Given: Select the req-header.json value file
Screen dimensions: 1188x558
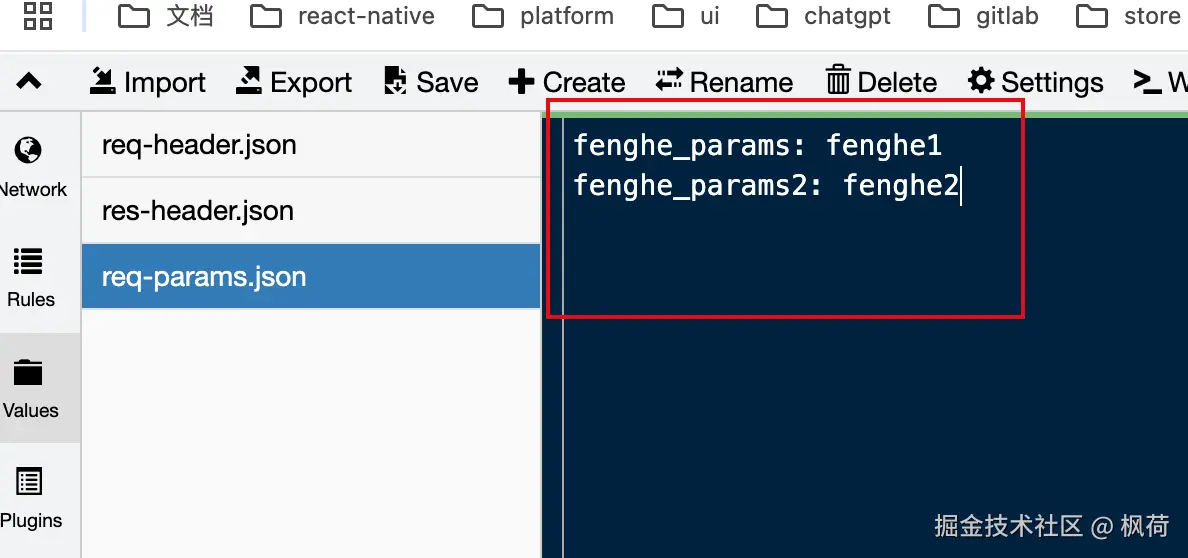Looking at the screenshot, I should [200, 145].
